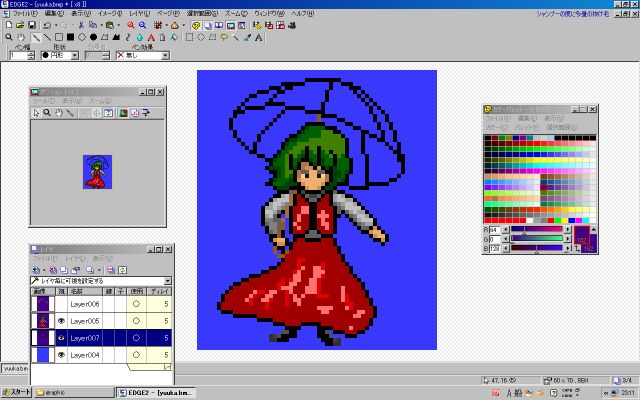
Task: Select the outlined Polygon tool
Action: pos(105,38)
